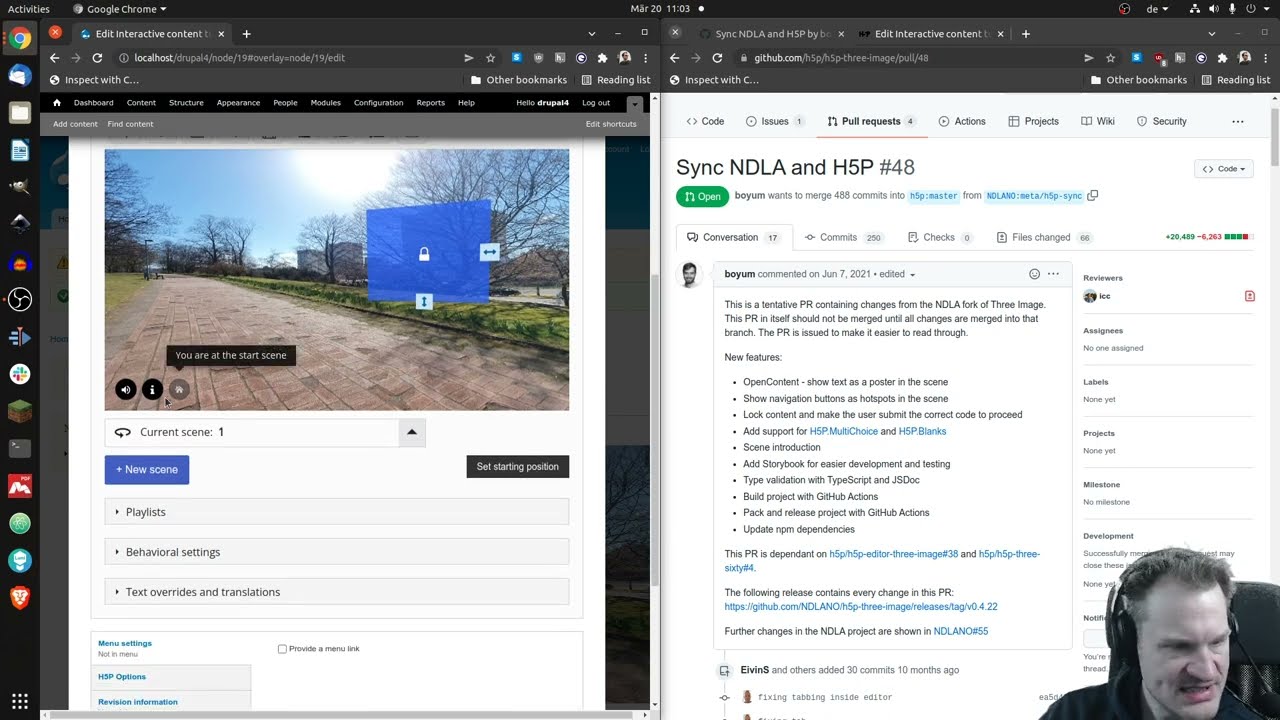The height and width of the screenshot is (720, 1280).
Task: Open GitHub repo nav overflow ellipsis
Action: coord(1238,121)
